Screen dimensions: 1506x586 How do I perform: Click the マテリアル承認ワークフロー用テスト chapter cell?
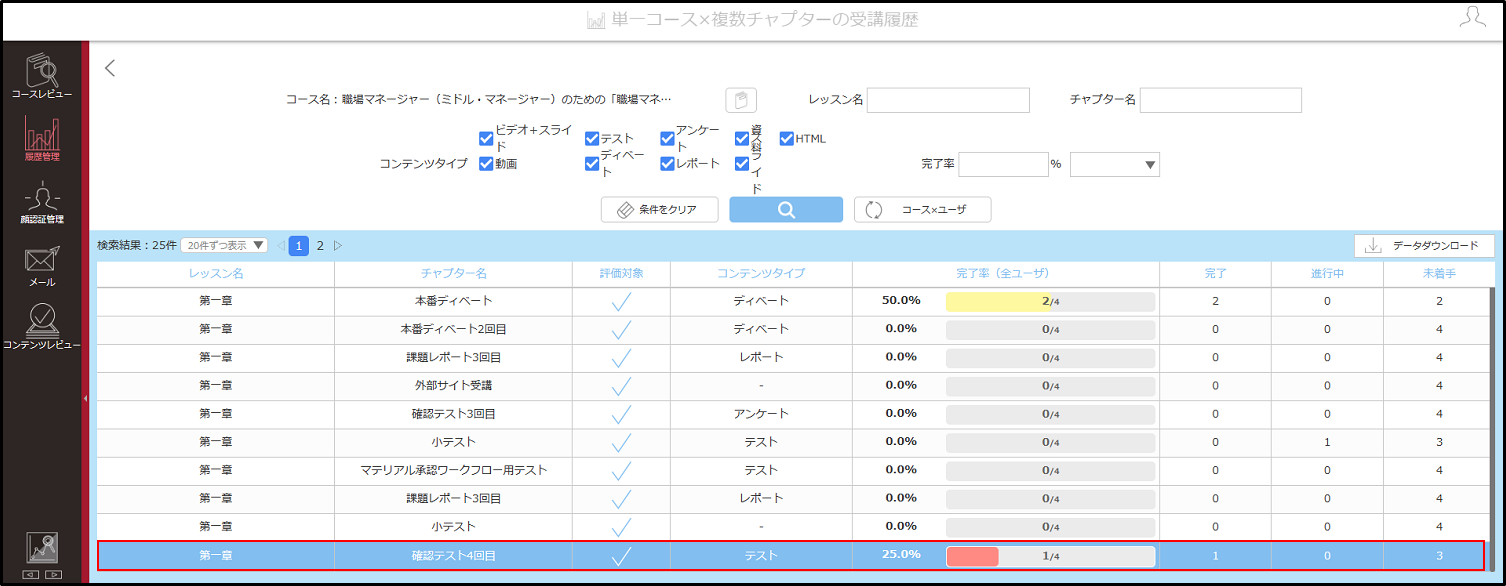tap(453, 469)
